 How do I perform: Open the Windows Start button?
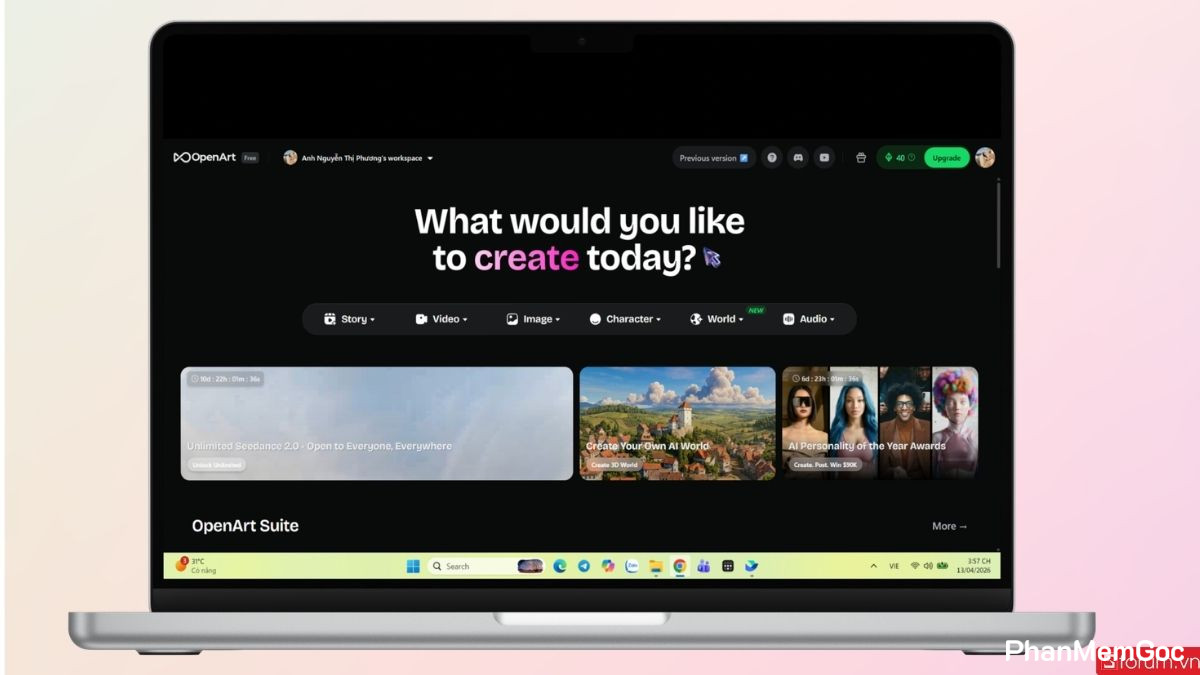413,566
